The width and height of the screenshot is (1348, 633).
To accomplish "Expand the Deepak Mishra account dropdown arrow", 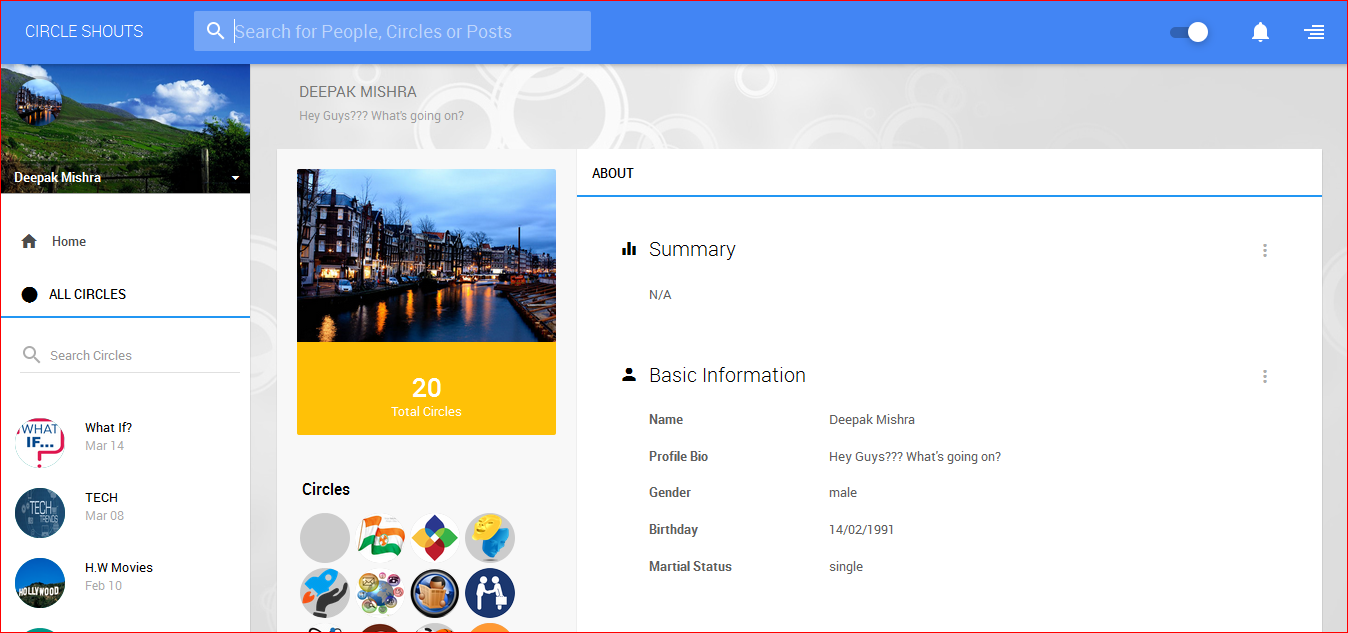I will [x=236, y=178].
